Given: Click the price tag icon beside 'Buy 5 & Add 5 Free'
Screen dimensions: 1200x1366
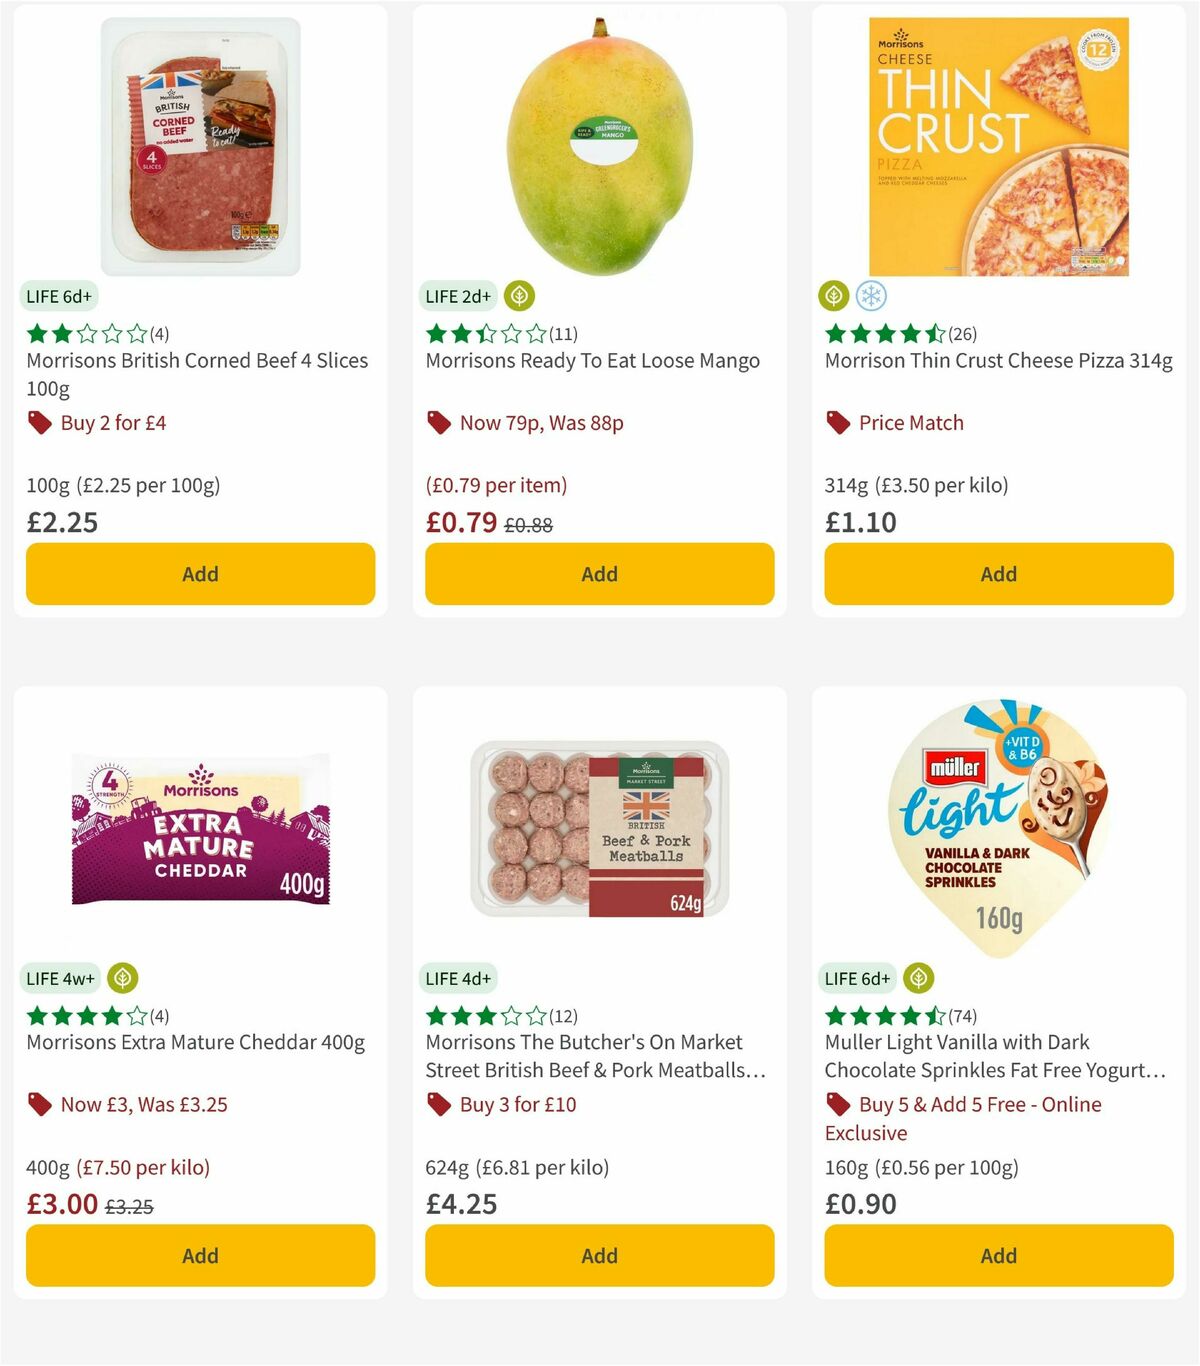Looking at the screenshot, I should tap(838, 1105).
